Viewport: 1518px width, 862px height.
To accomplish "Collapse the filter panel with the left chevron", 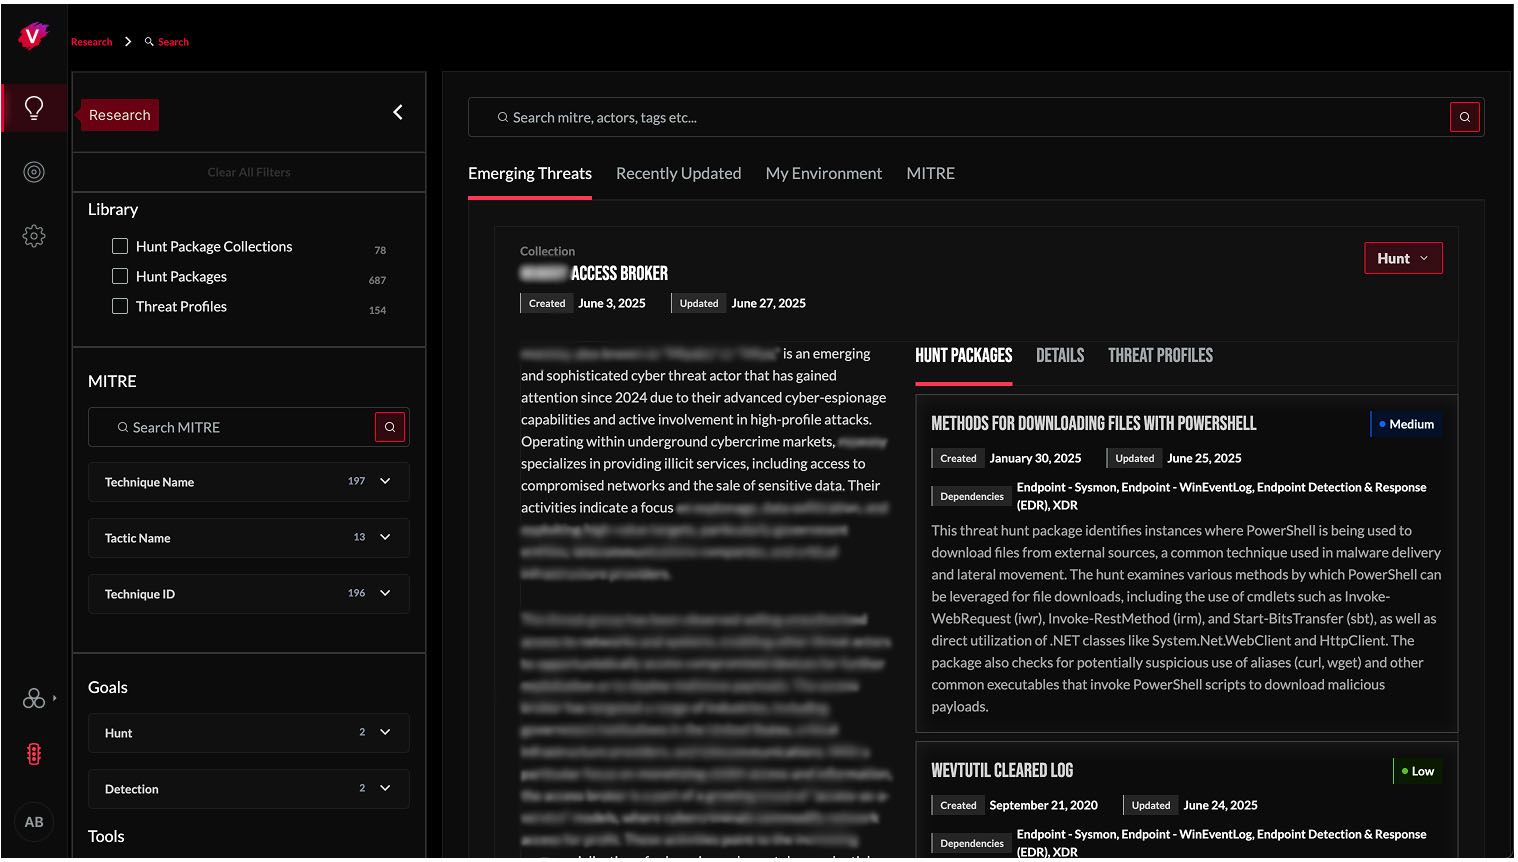I will coord(398,112).
